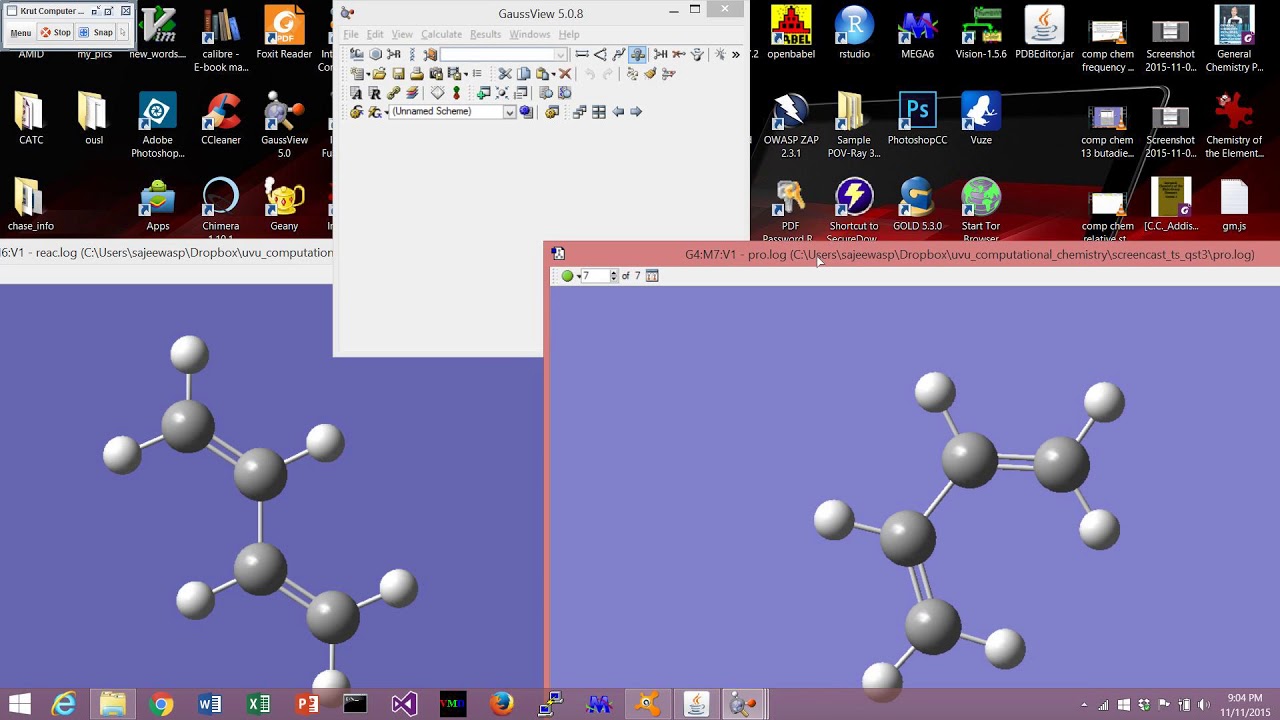Select the R-Group Fragment tool
This screenshot has height=720, width=1280.
tap(394, 54)
